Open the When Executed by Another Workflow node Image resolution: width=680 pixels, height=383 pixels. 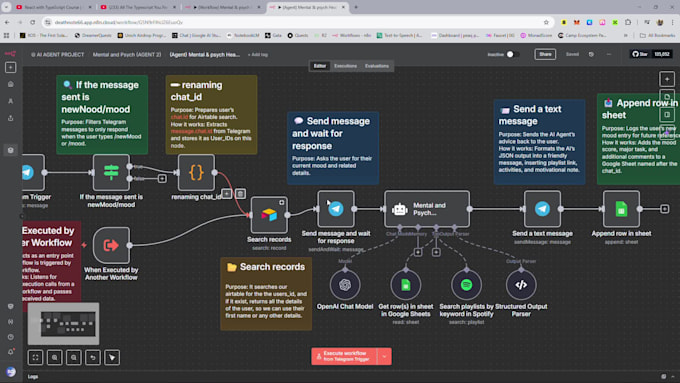click(x=111, y=245)
